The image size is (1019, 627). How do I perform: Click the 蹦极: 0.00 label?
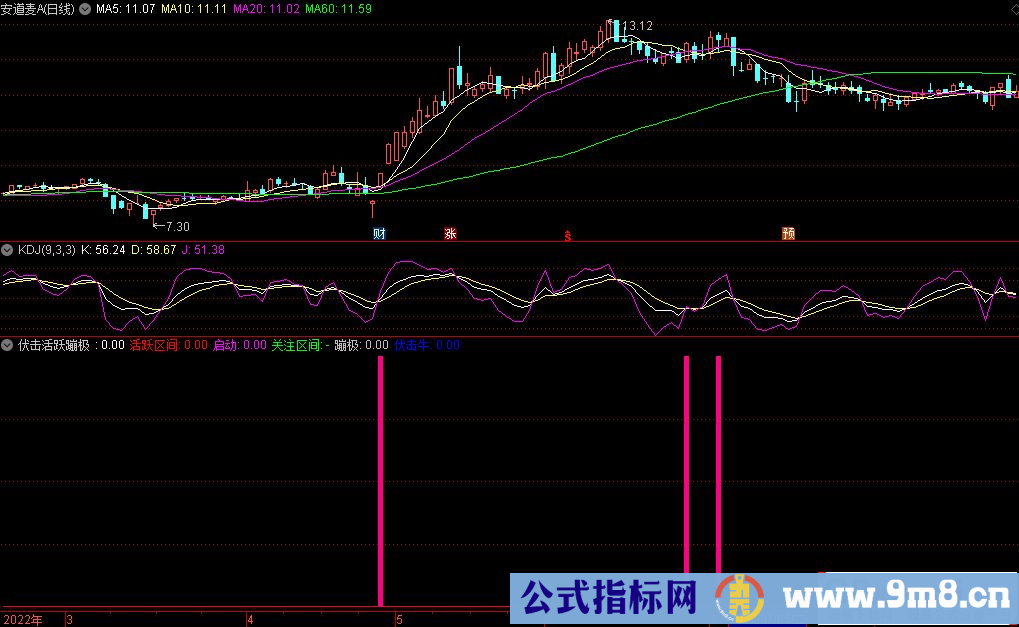coord(361,345)
